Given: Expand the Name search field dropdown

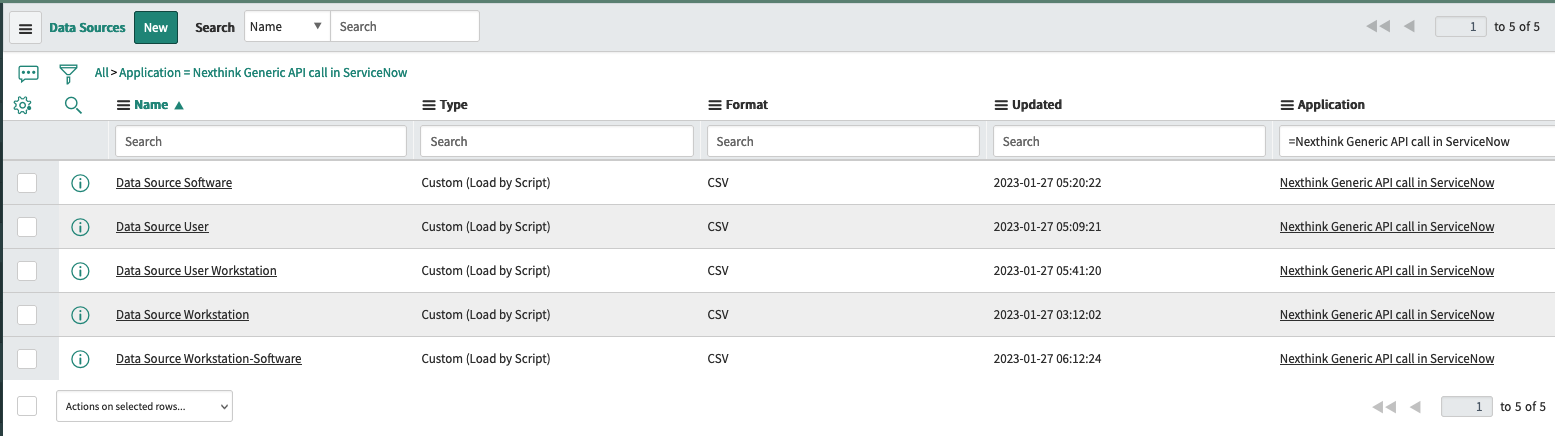Looking at the screenshot, I should click(x=287, y=27).
